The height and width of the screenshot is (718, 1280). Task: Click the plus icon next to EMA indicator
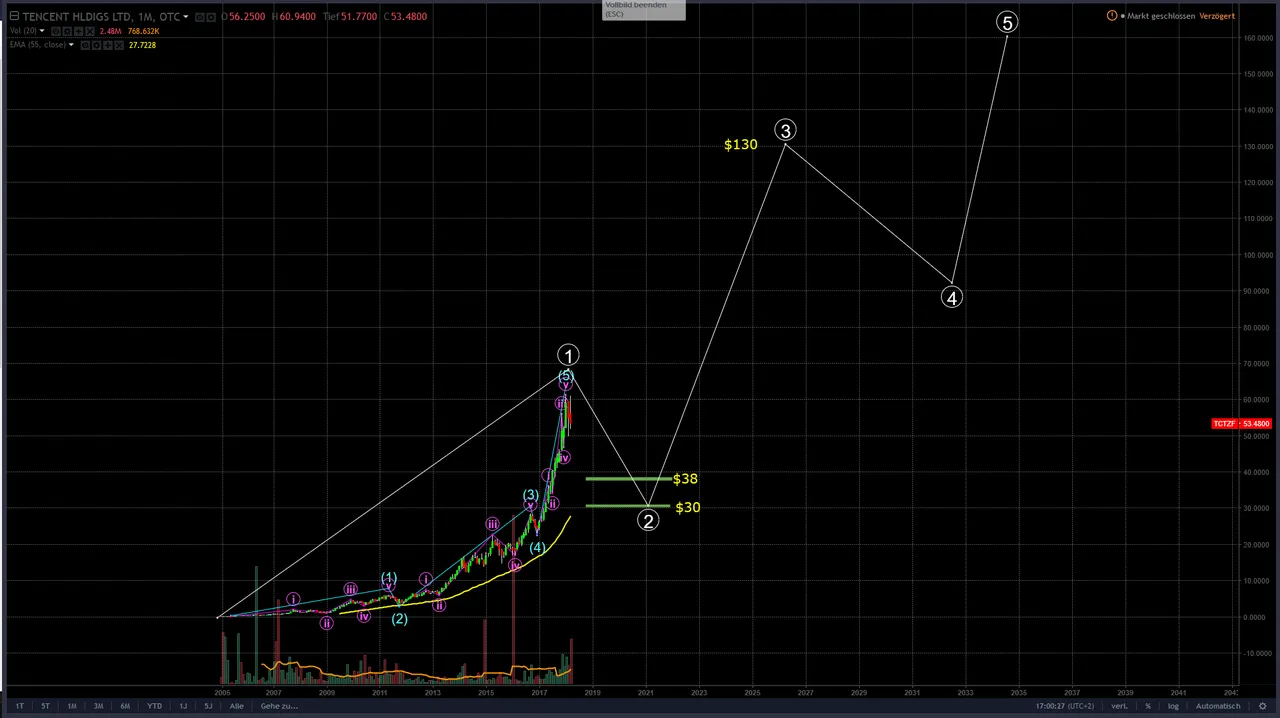pos(107,45)
